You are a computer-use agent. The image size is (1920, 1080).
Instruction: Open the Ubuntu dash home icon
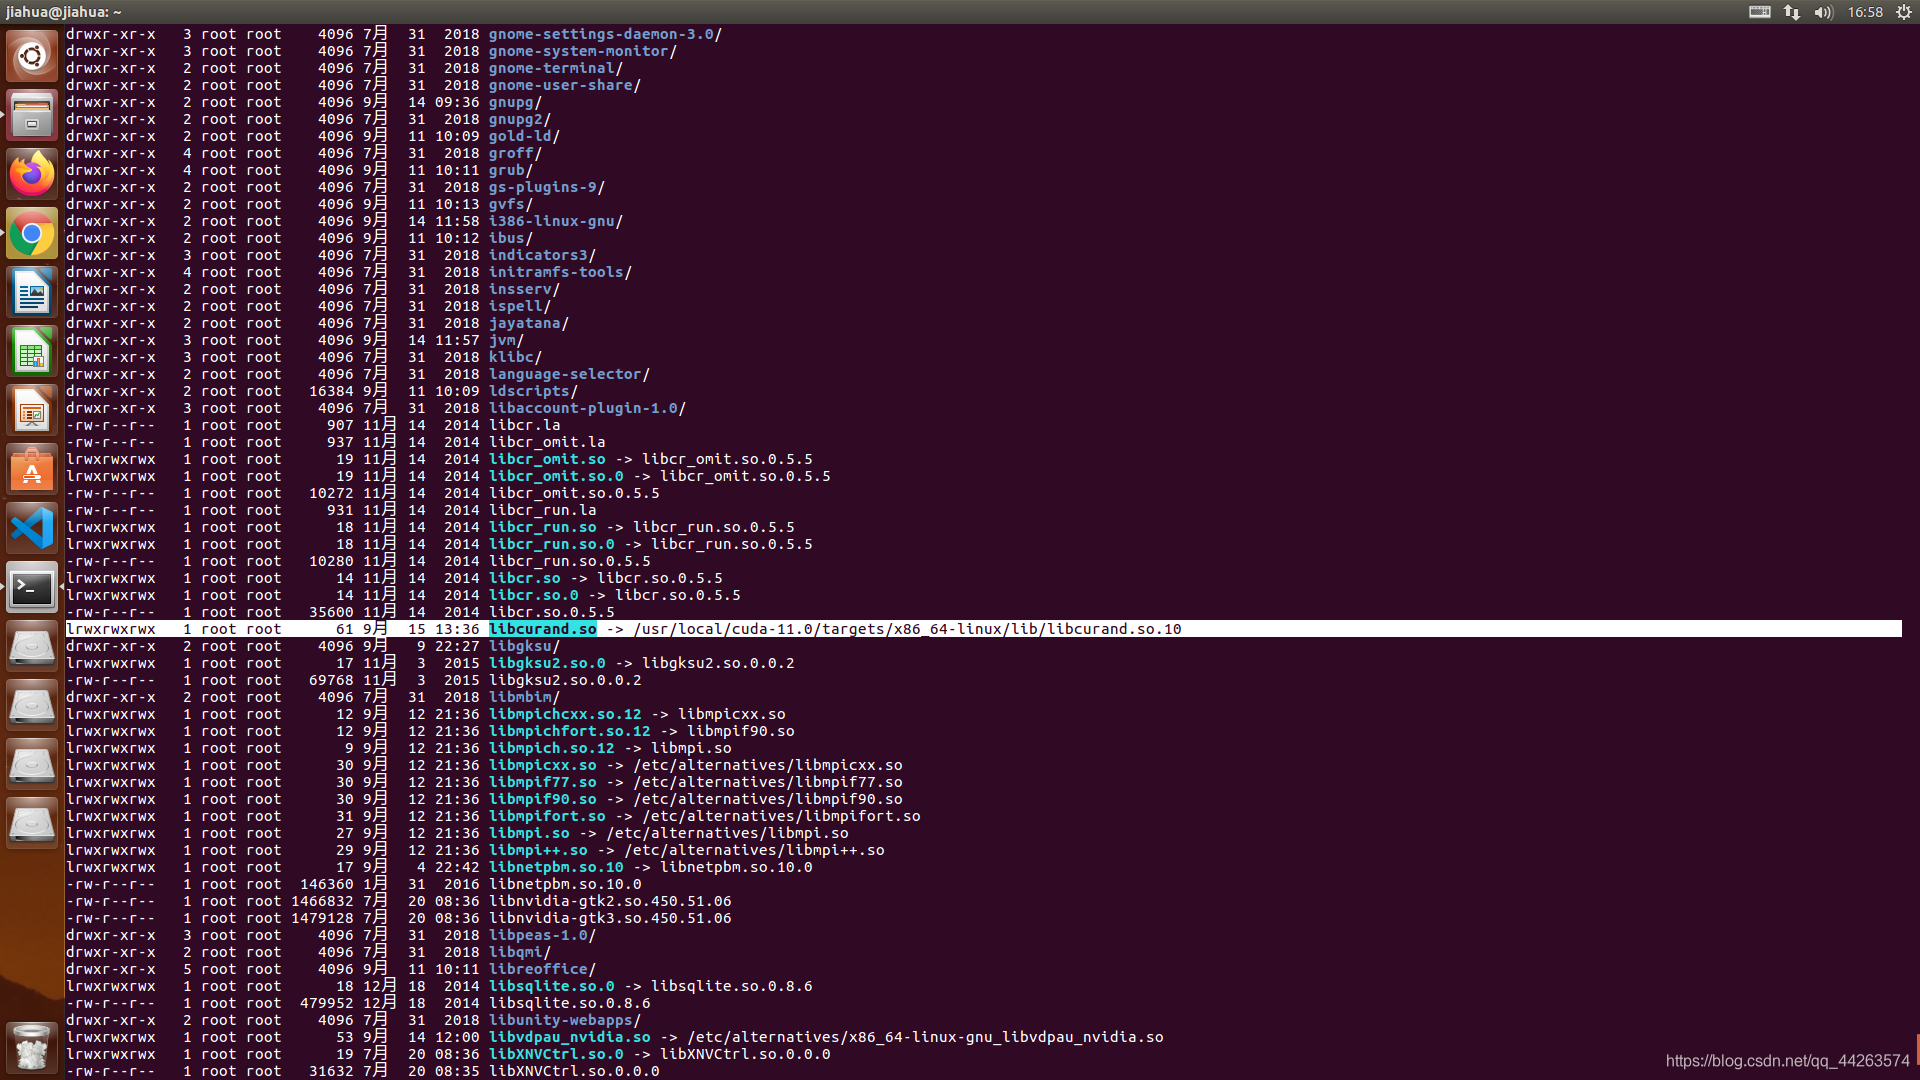32,56
